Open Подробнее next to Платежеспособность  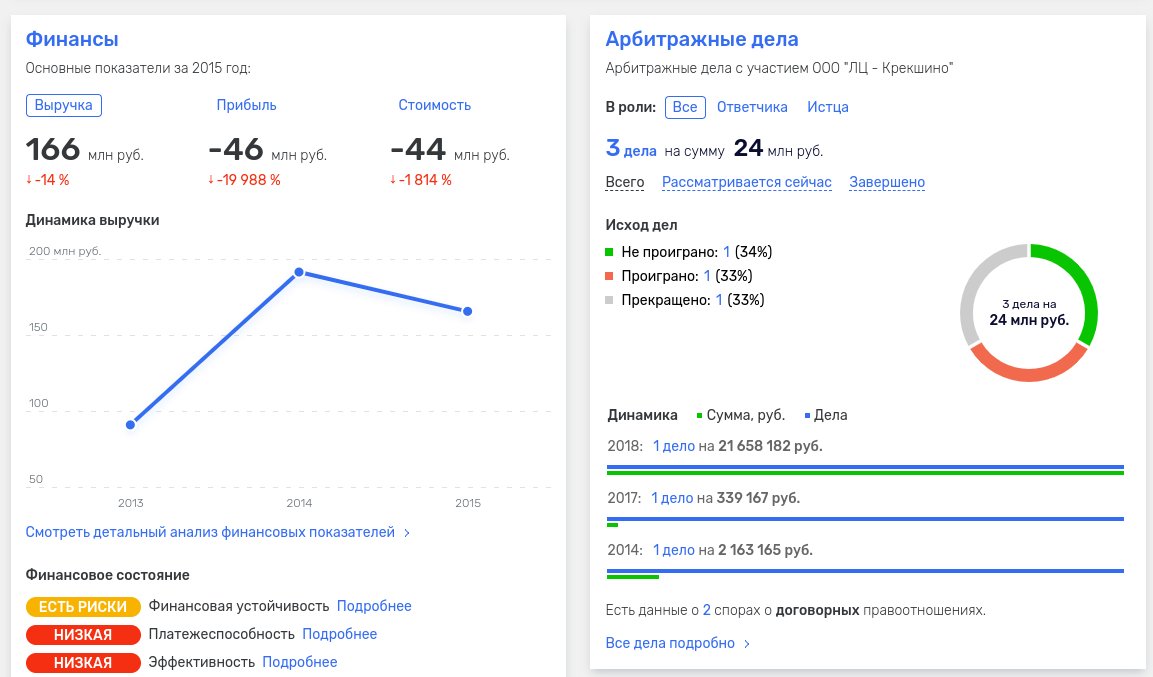tap(339, 634)
